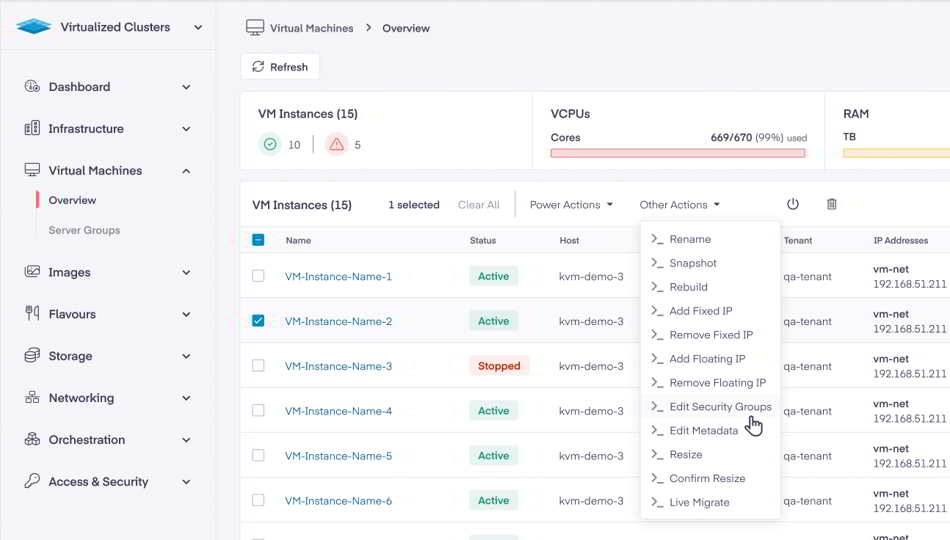Check the box for VM-Instance-Name-6
The height and width of the screenshot is (540, 950).
tap(258, 500)
